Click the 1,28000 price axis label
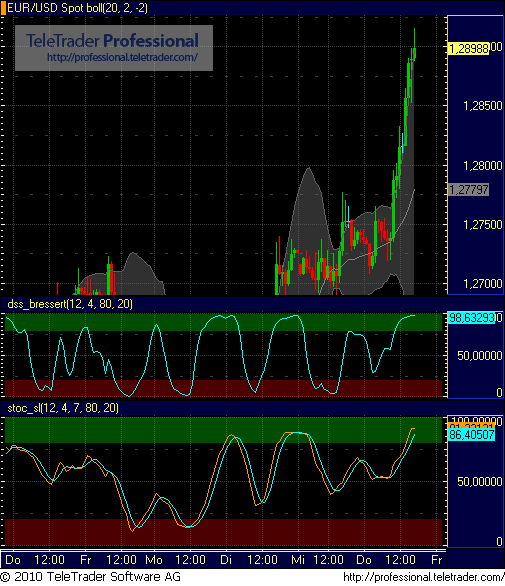 point(483,166)
